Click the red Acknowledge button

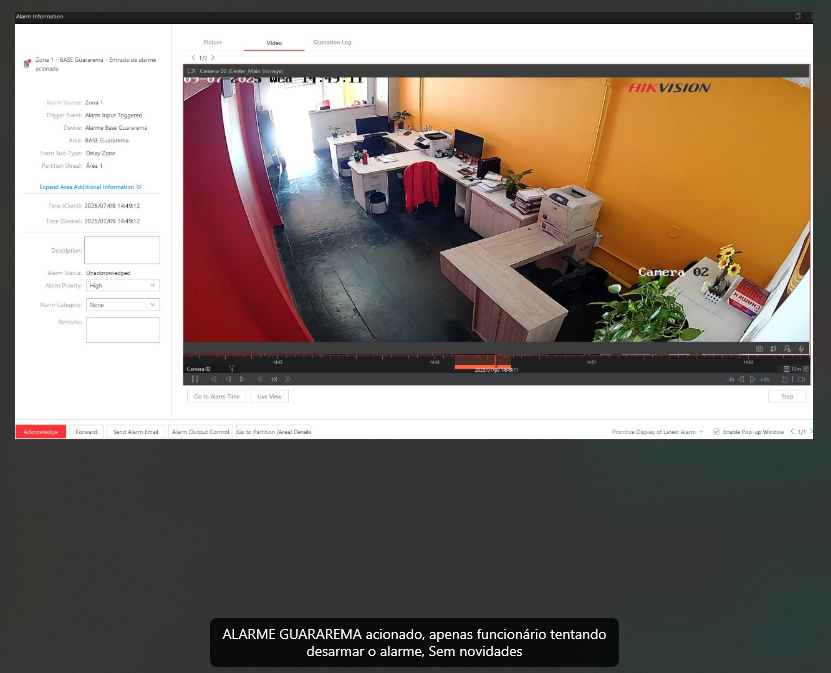pos(41,432)
